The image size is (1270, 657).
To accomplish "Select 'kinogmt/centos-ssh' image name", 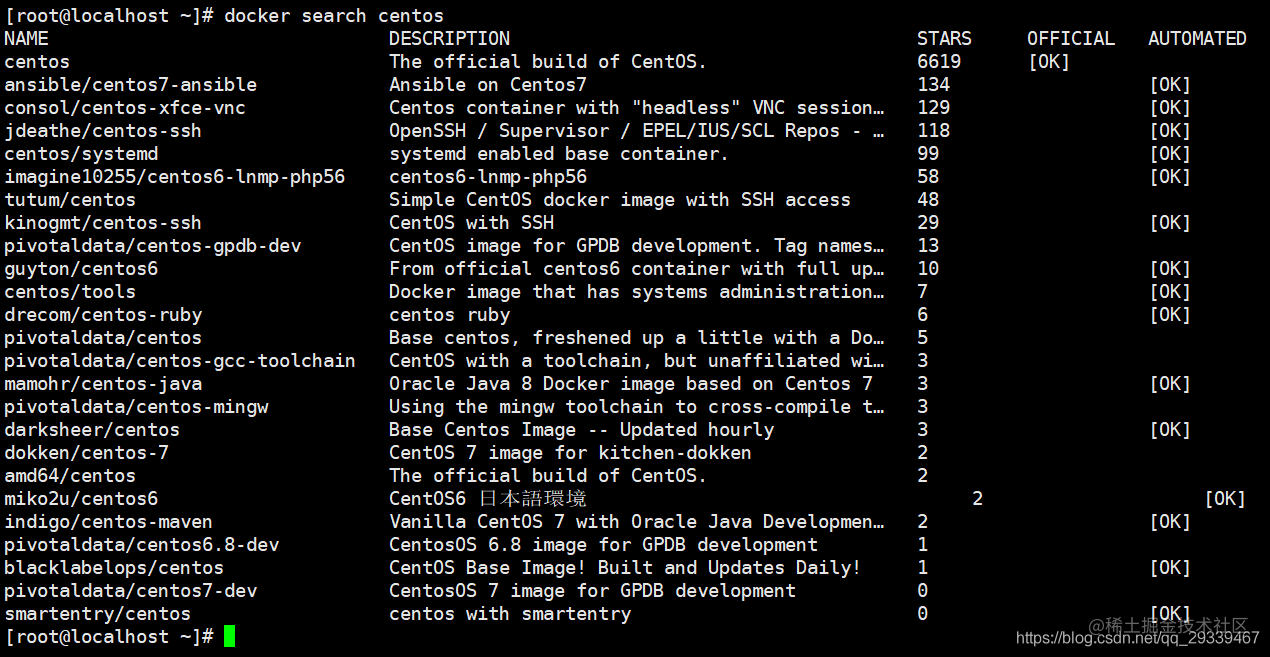I will pyautogui.click(x=103, y=223).
